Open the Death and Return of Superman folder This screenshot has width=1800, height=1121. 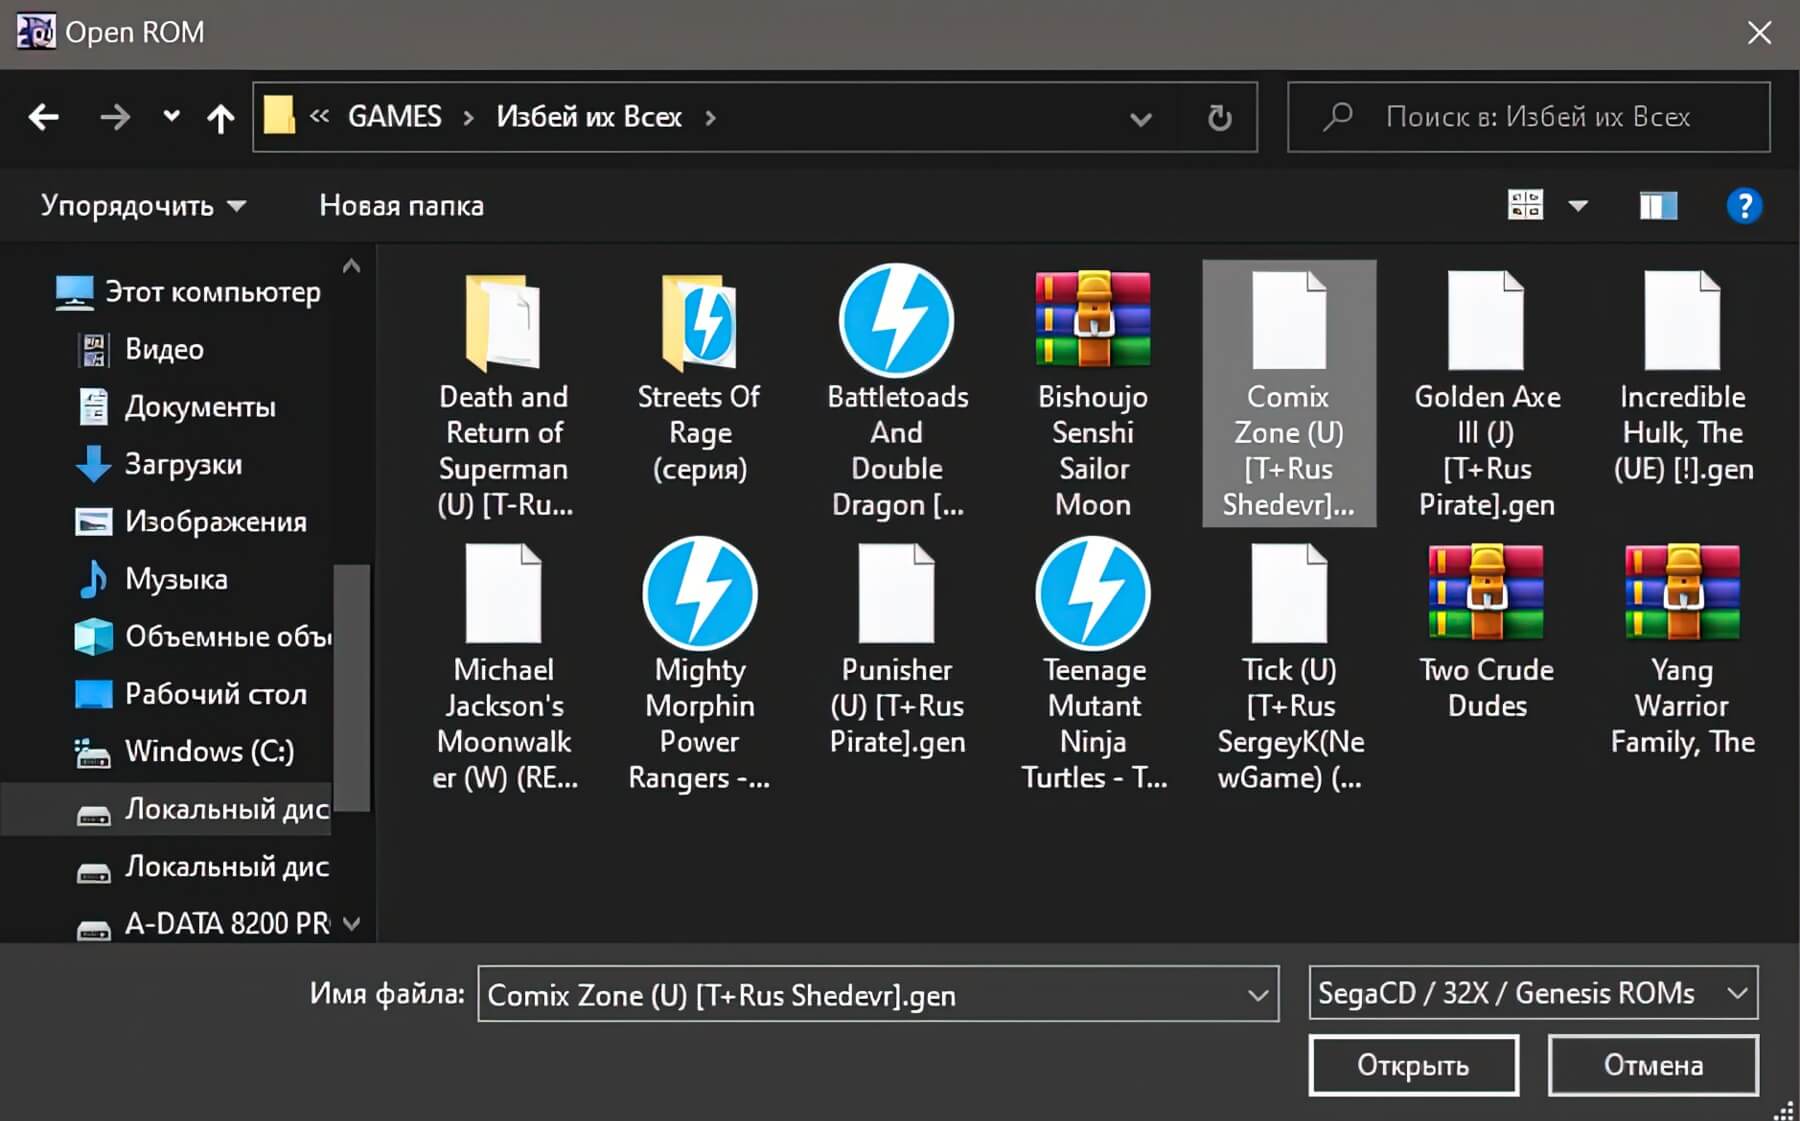point(503,395)
